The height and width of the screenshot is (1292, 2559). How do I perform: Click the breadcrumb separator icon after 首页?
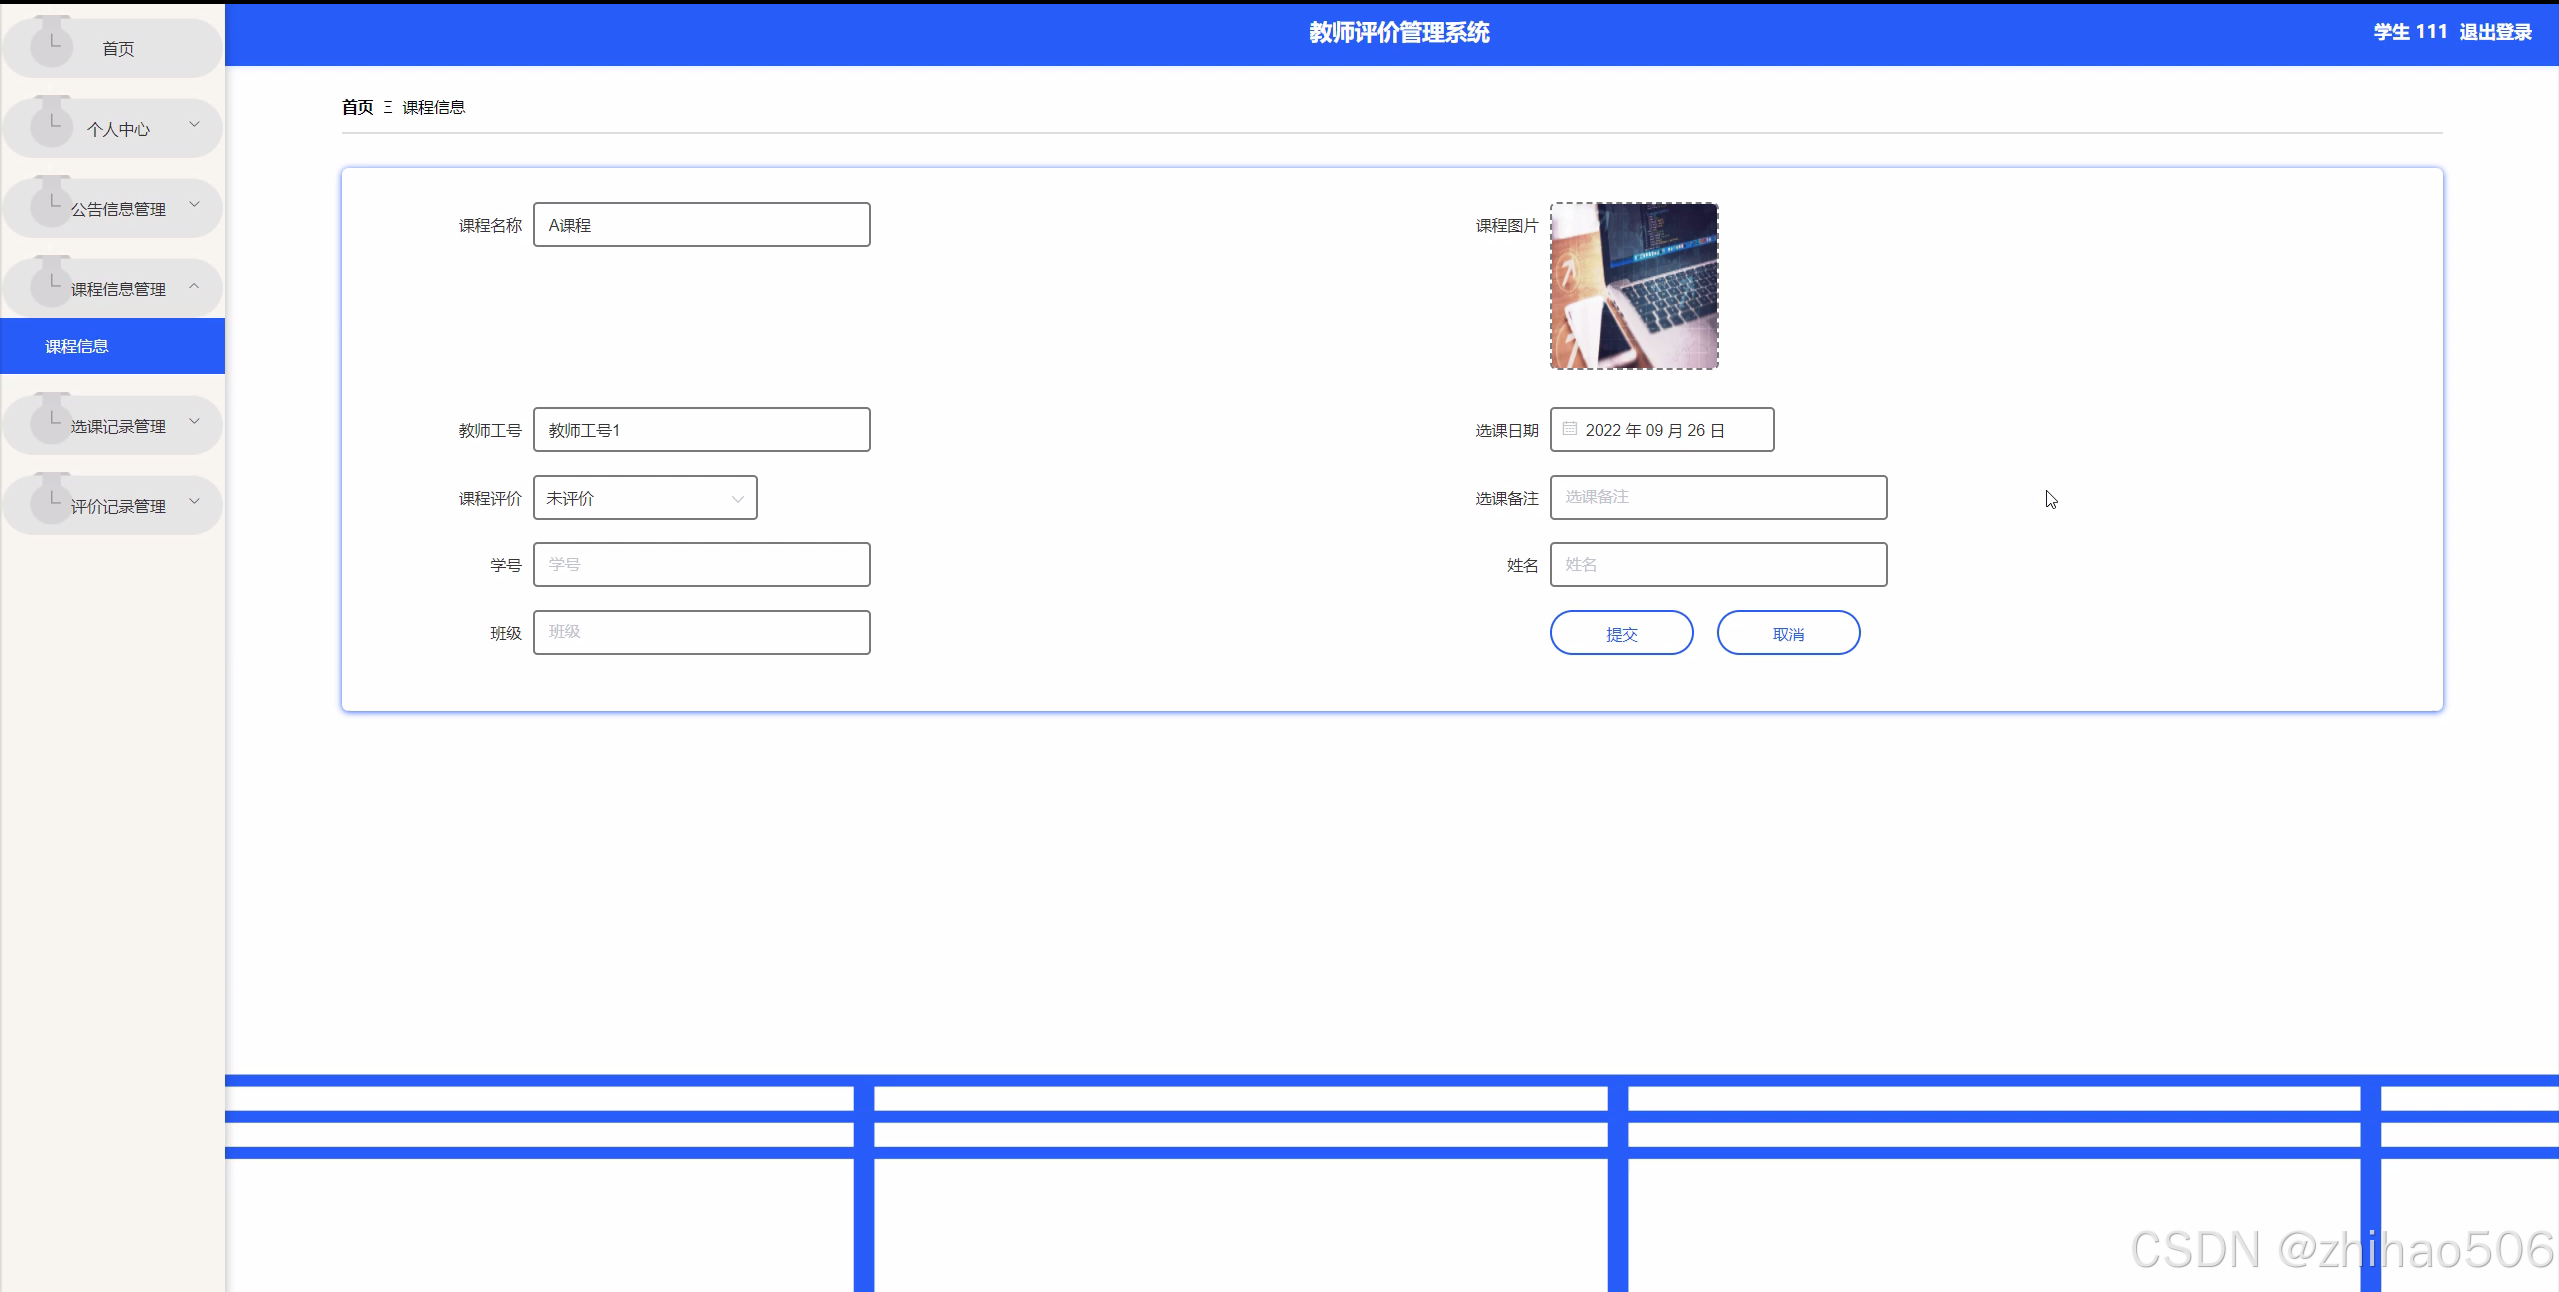coord(388,107)
